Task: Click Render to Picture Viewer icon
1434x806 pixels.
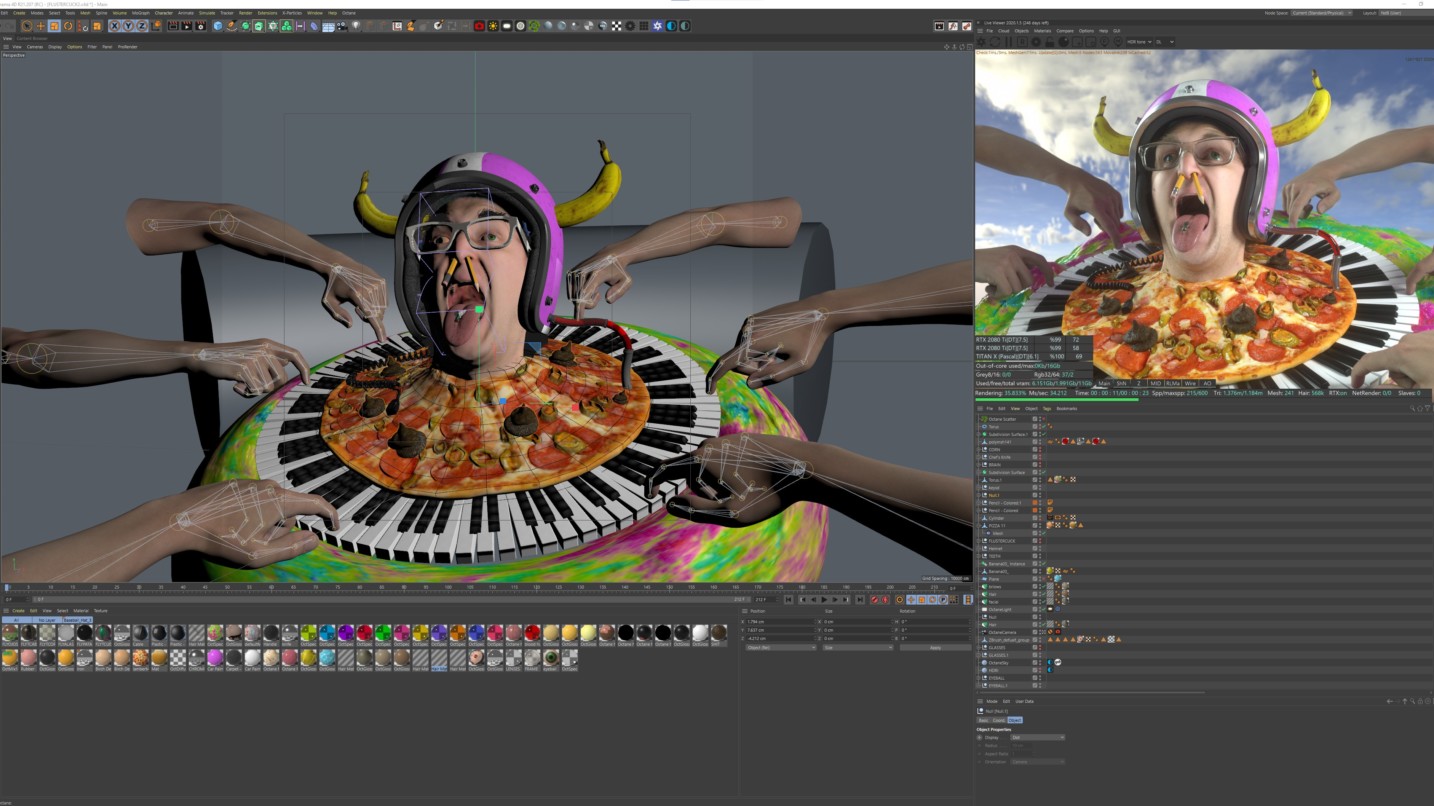Action: point(186,26)
